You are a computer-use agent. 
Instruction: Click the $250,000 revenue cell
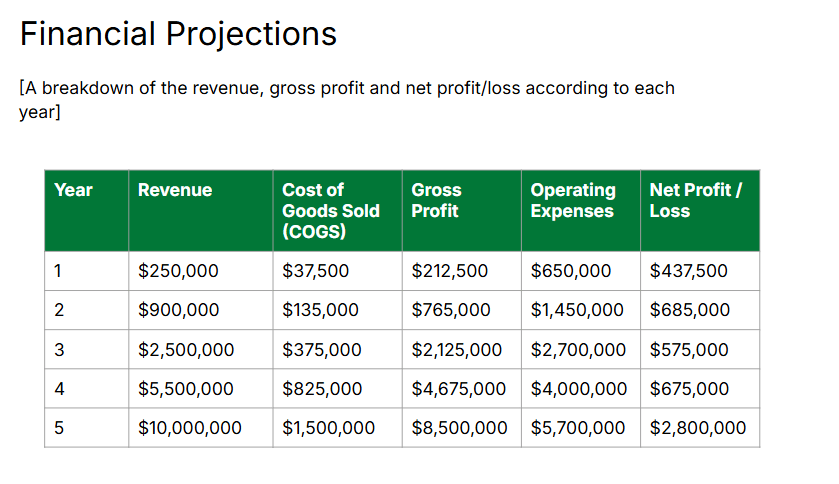tap(178, 270)
